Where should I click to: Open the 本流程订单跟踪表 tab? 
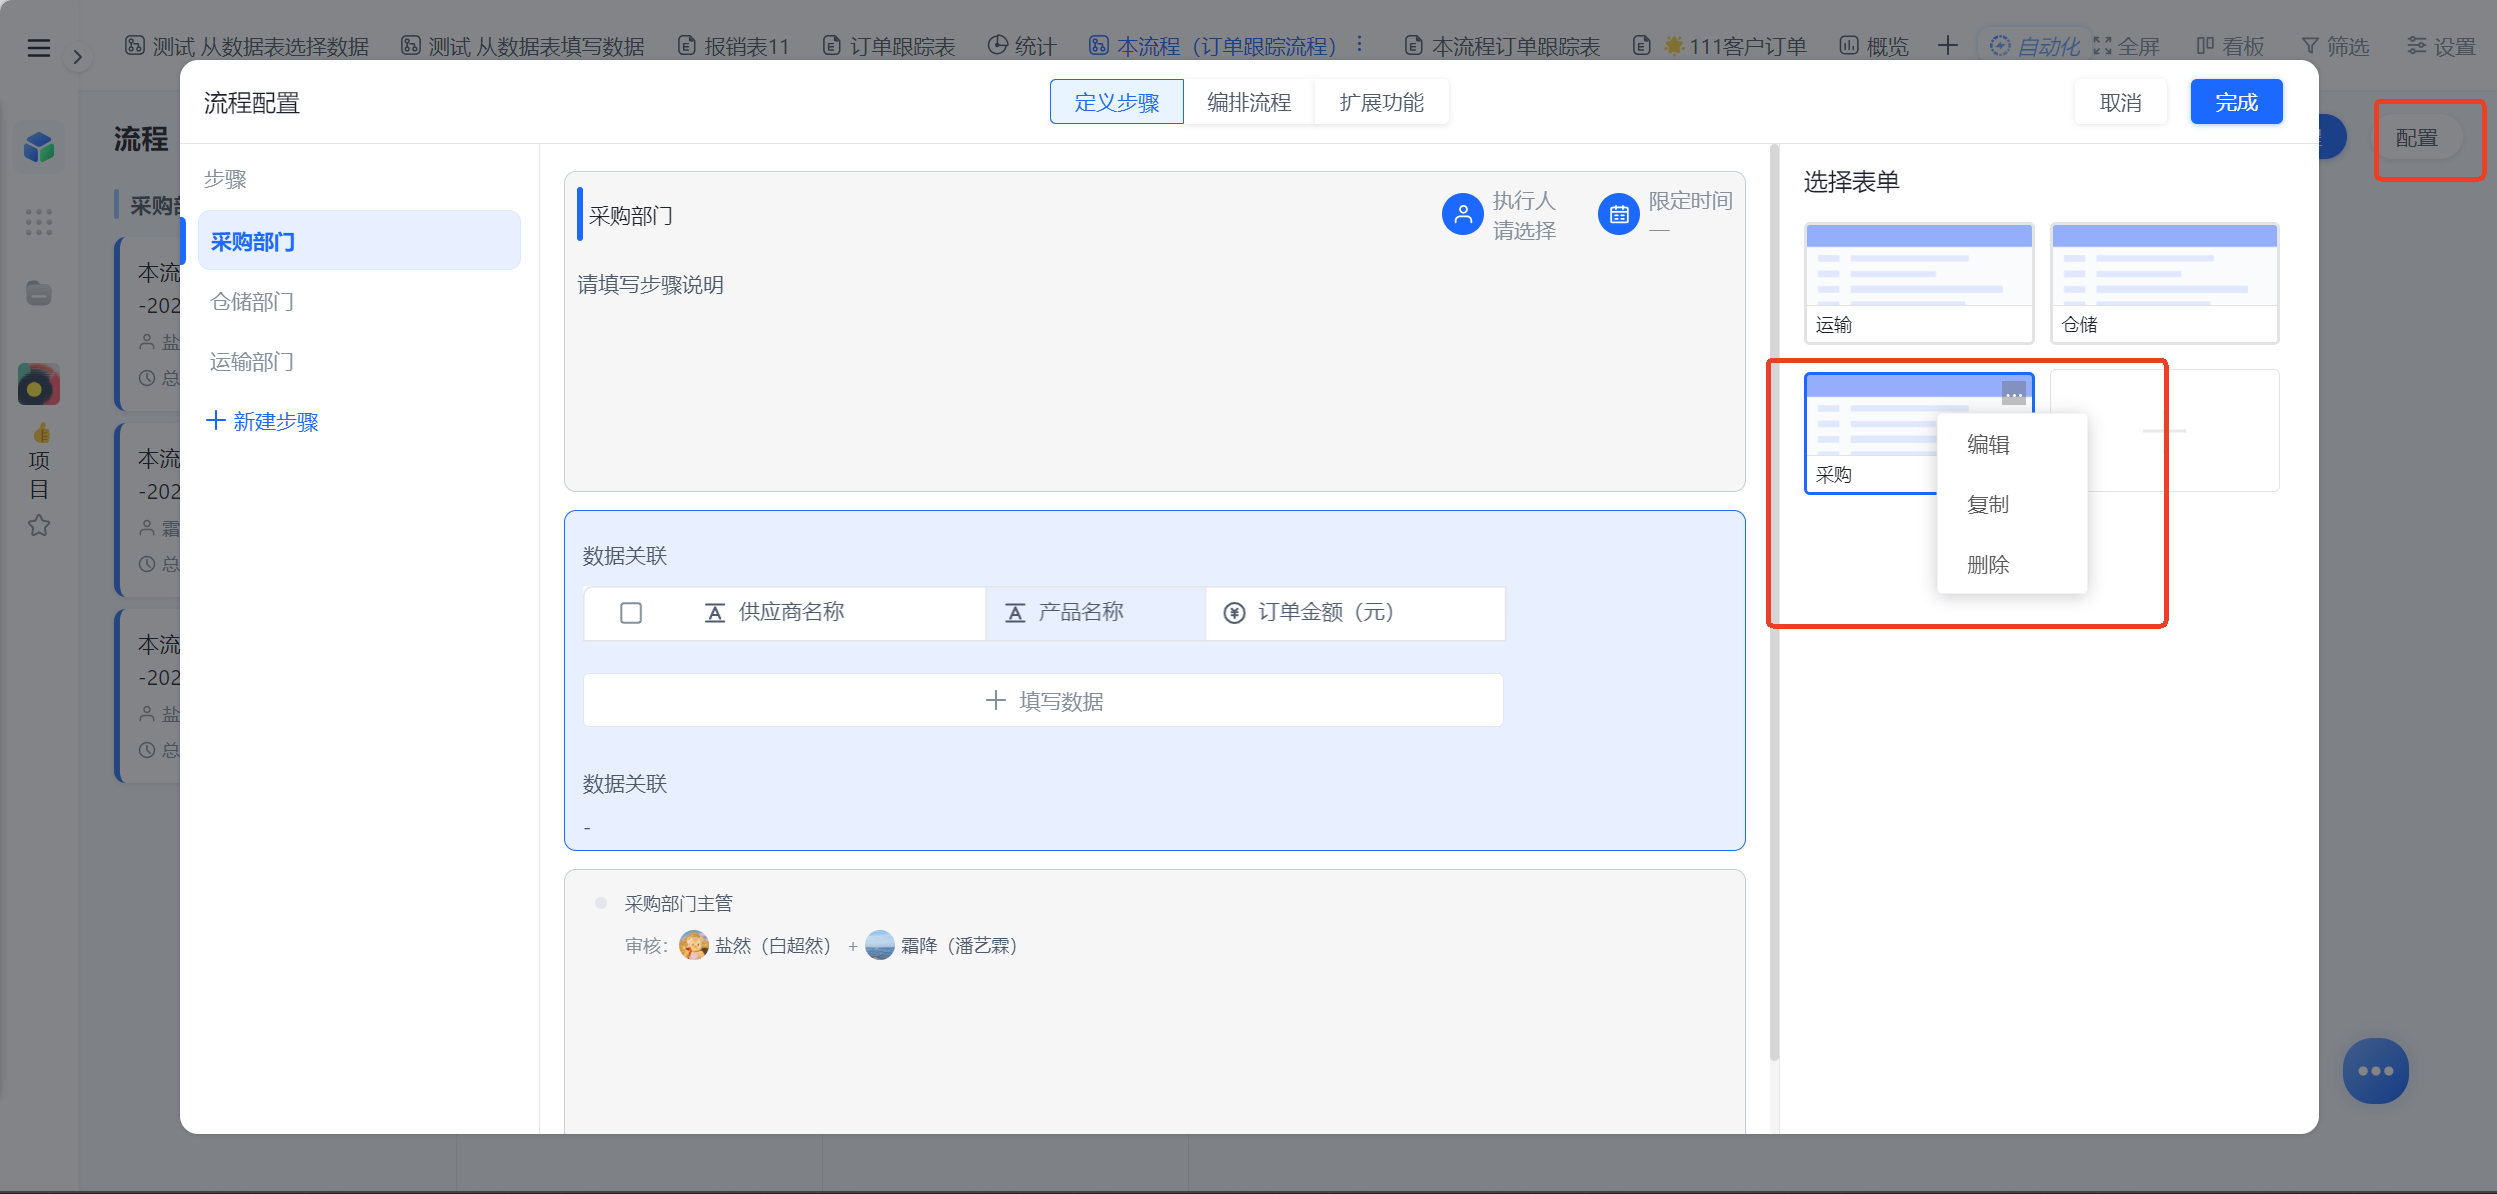coord(1502,46)
